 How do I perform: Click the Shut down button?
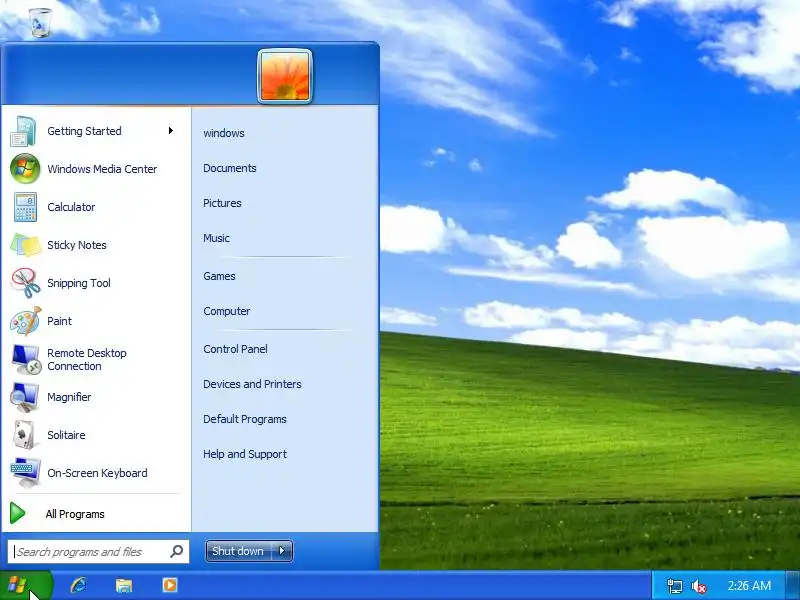(x=238, y=551)
